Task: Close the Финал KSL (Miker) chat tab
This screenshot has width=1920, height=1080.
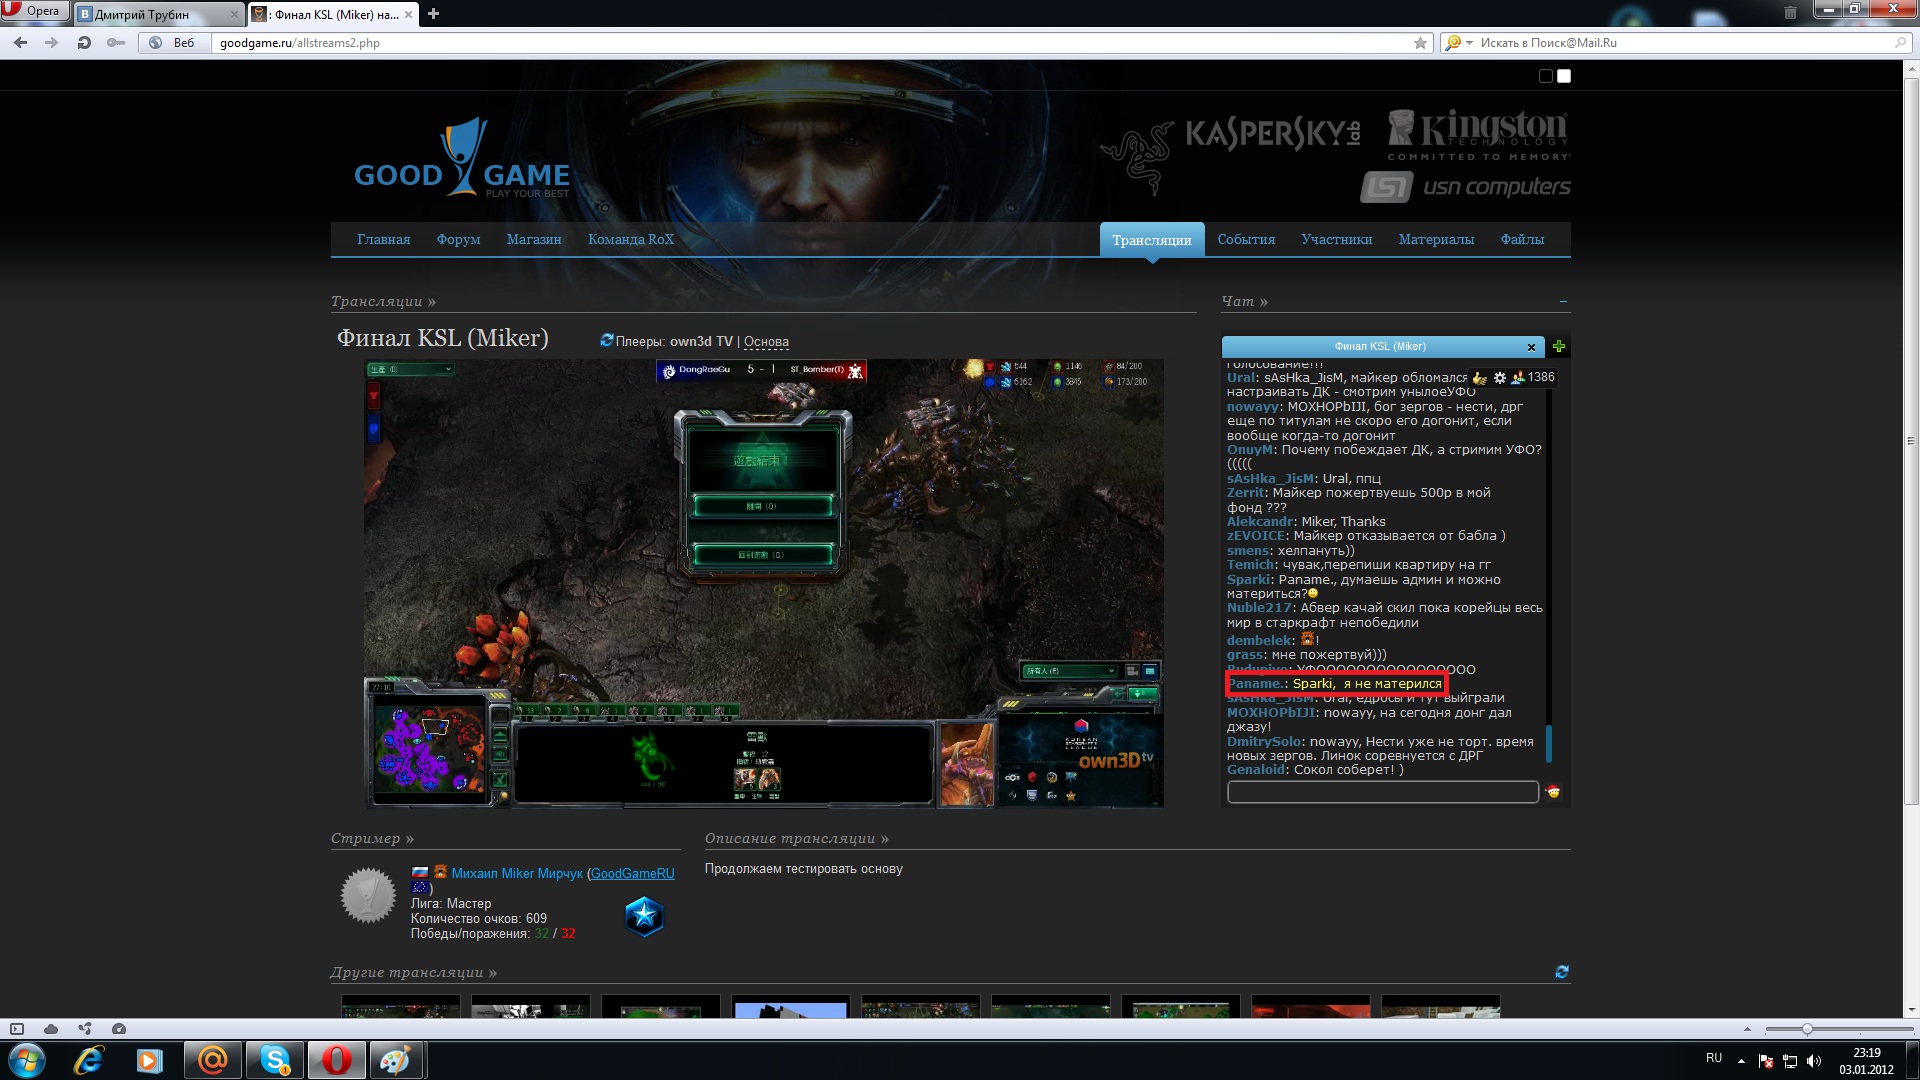Action: click(x=1531, y=347)
